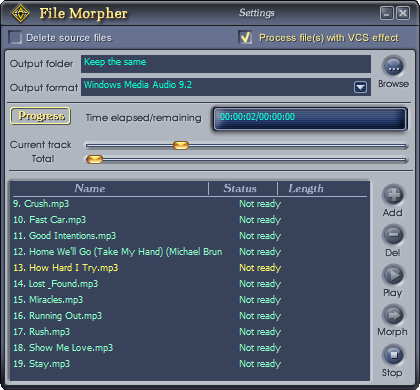Click 'Not ready' status for Crush.mp3
420x390 pixels.
tap(260, 204)
